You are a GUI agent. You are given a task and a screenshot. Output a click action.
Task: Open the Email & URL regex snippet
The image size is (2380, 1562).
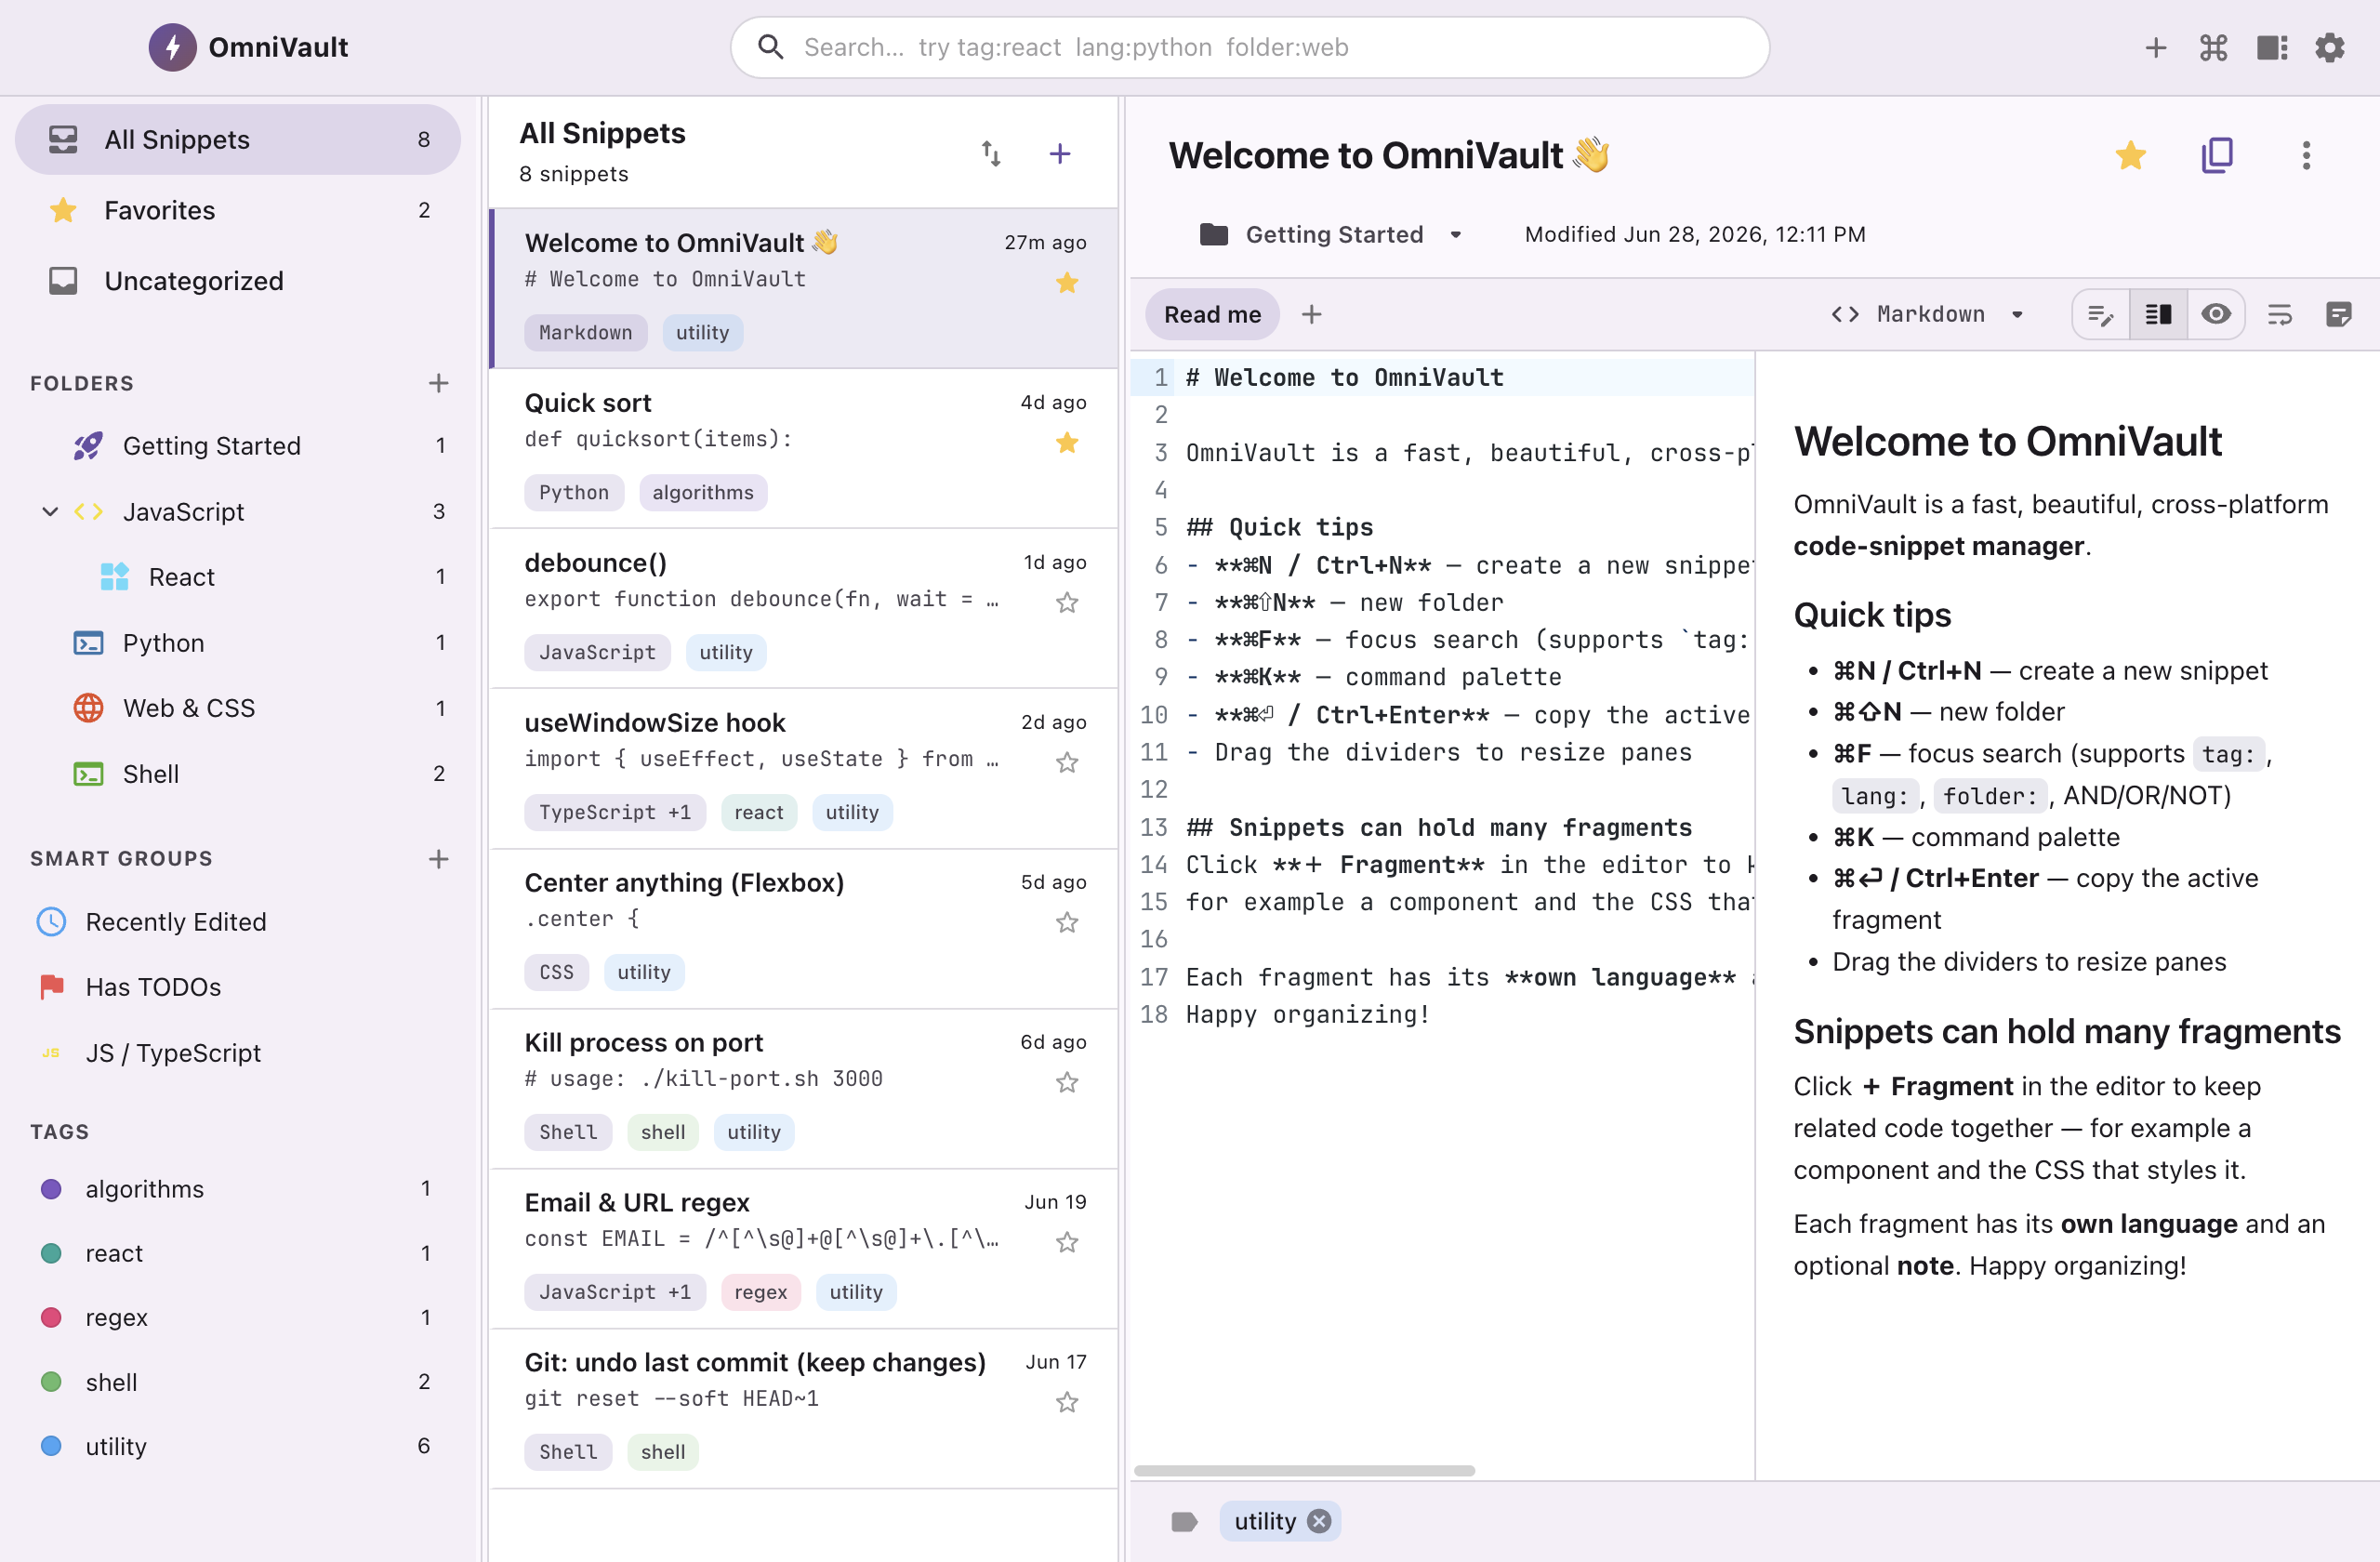[x=804, y=1248]
